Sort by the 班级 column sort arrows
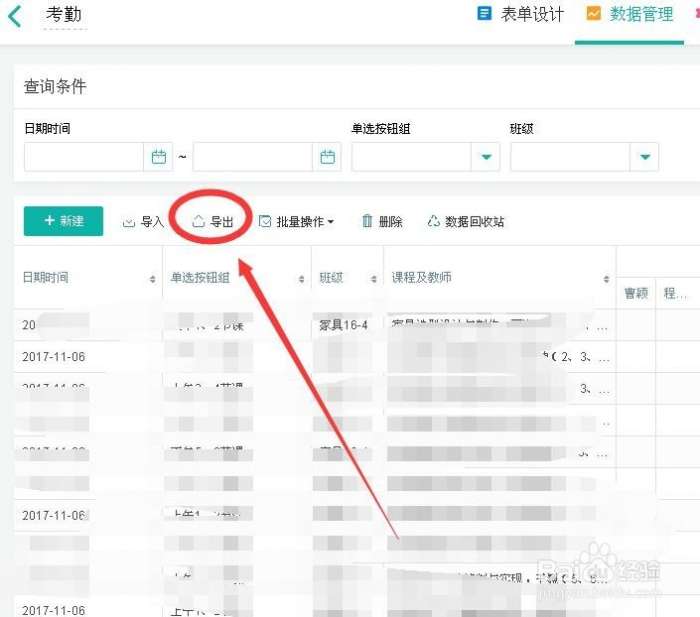Screen dimensions: 700x617 tap(374, 279)
